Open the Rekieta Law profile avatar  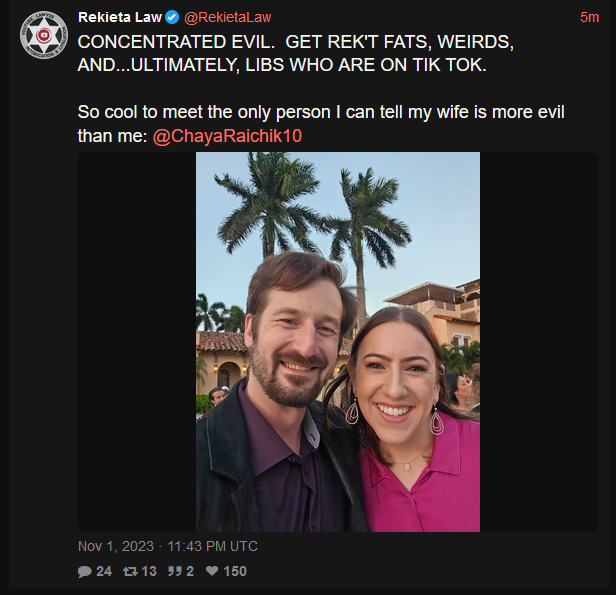(x=44, y=35)
